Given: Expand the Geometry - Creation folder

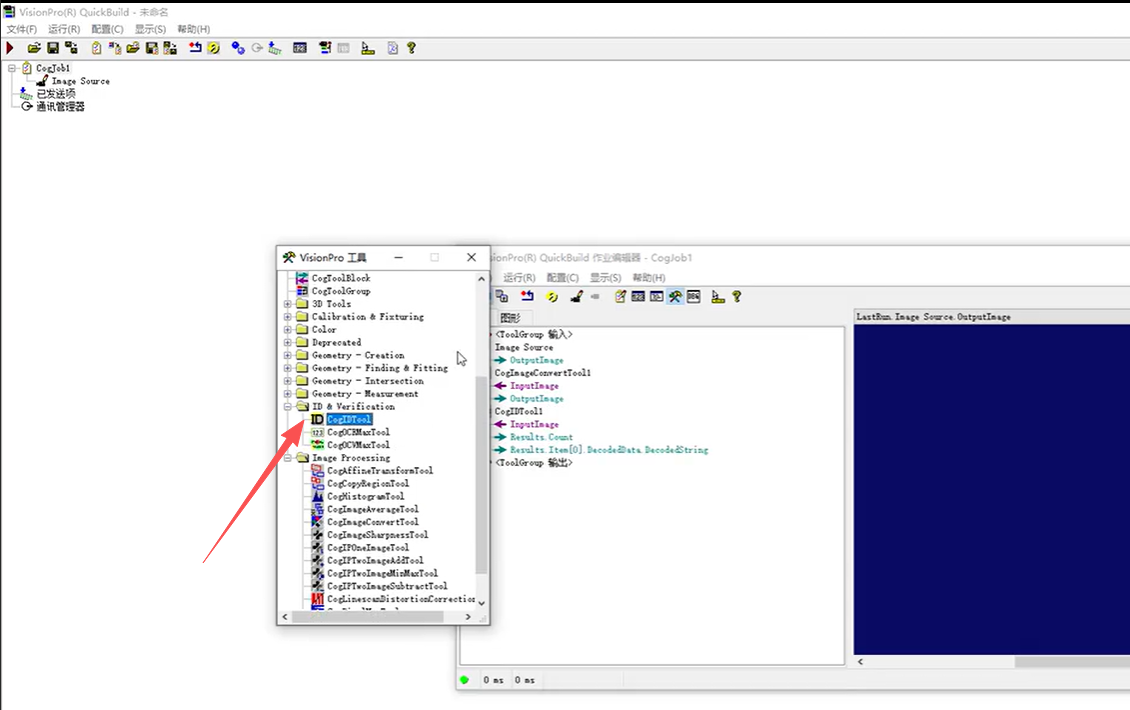Looking at the screenshot, I should 288,355.
